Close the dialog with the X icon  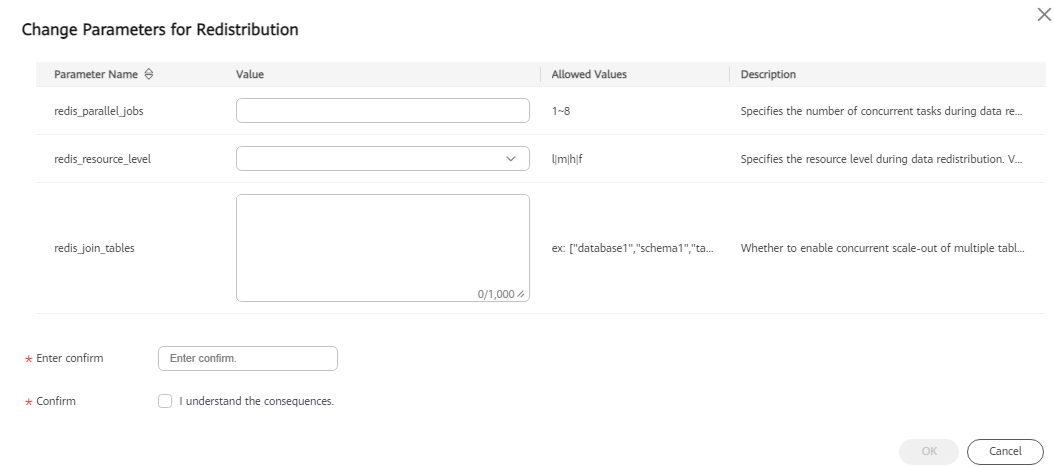pyautogui.click(x=1045, y=15)
